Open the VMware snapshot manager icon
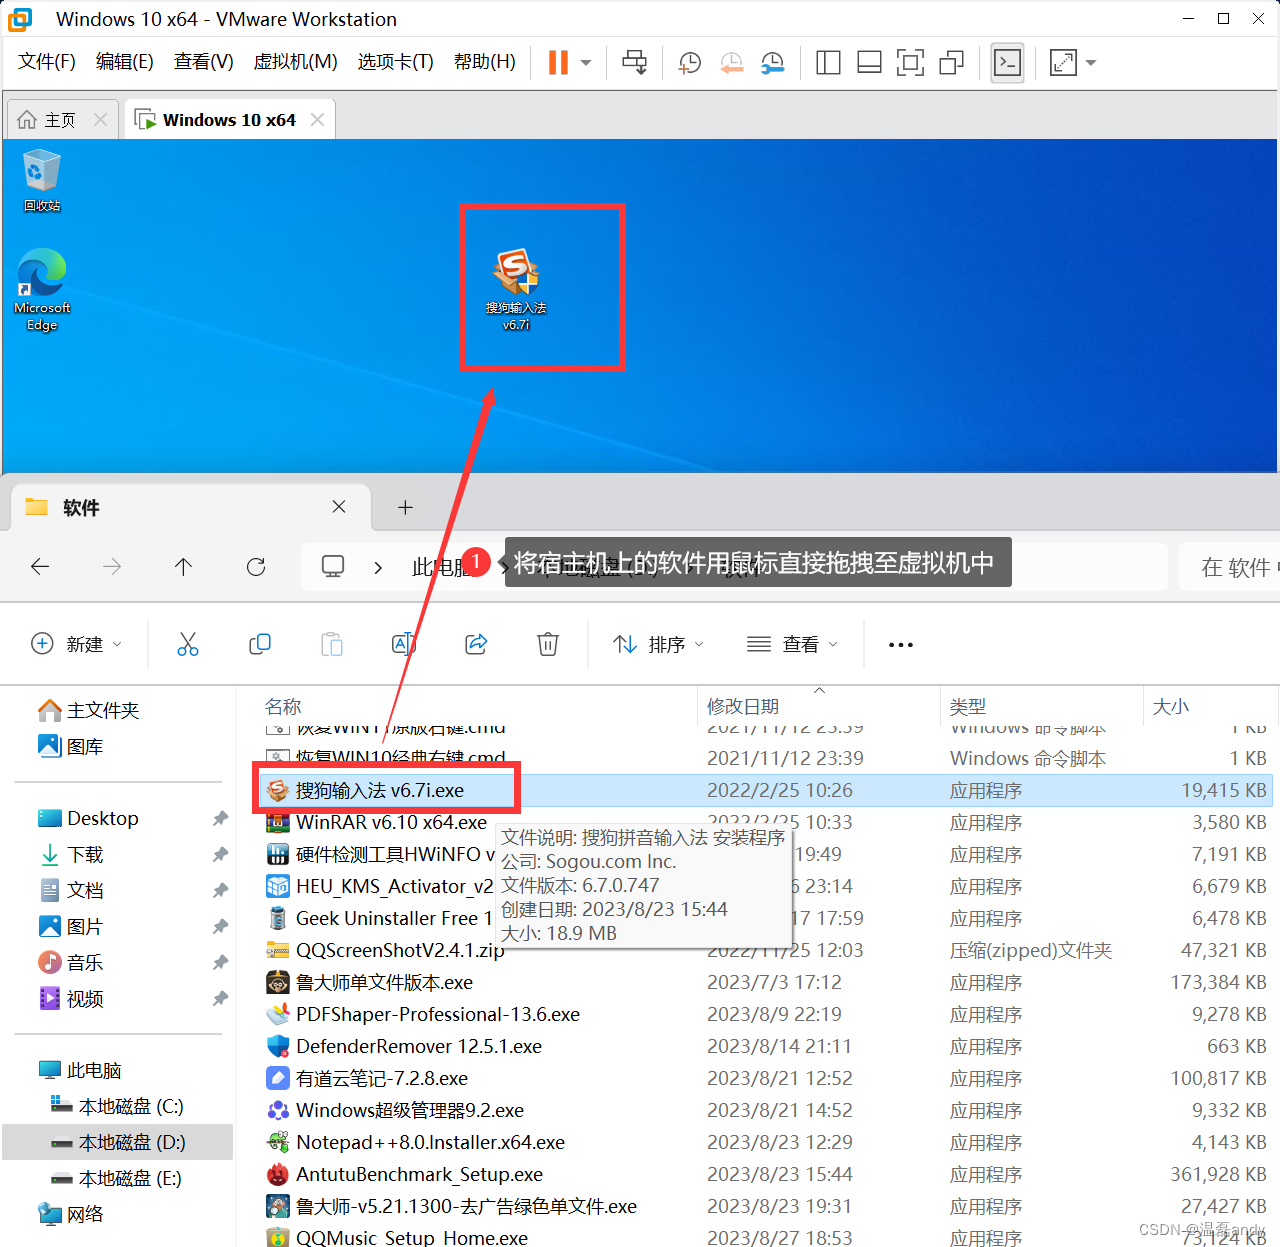This screenshot has width=1280, height=1247. click(772, 62)
